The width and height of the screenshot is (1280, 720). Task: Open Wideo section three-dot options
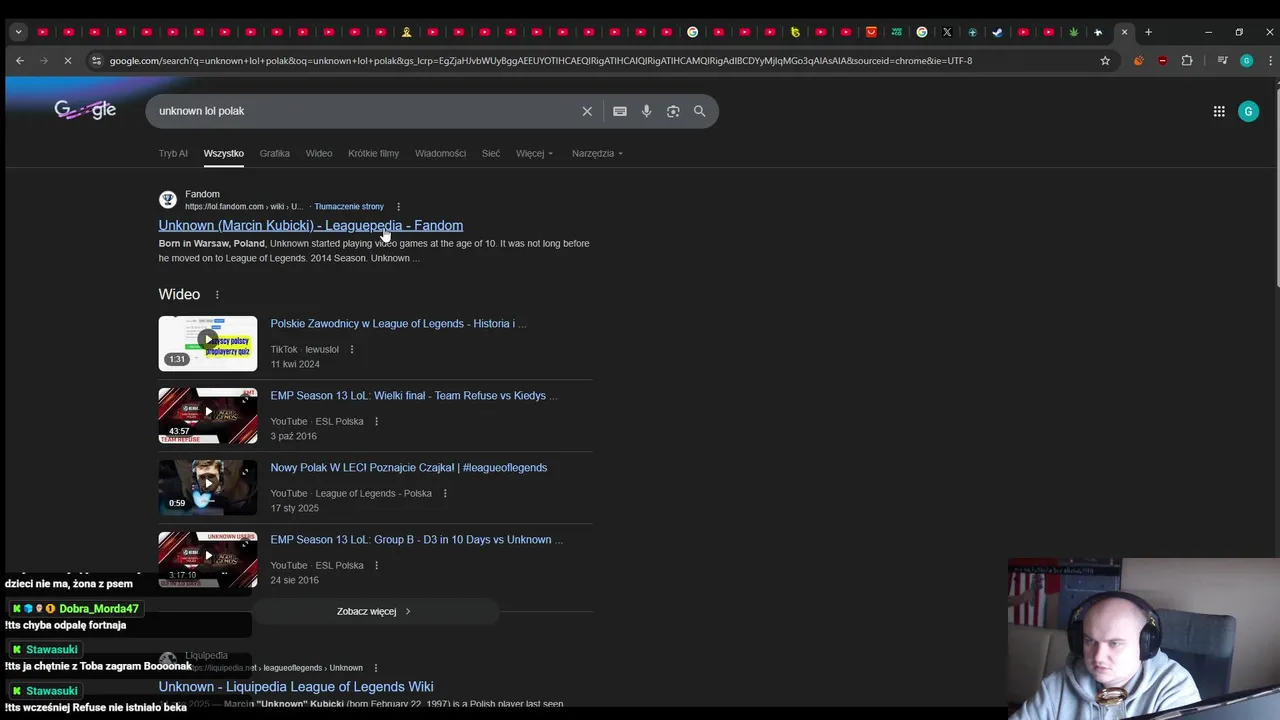coord(217,294)
